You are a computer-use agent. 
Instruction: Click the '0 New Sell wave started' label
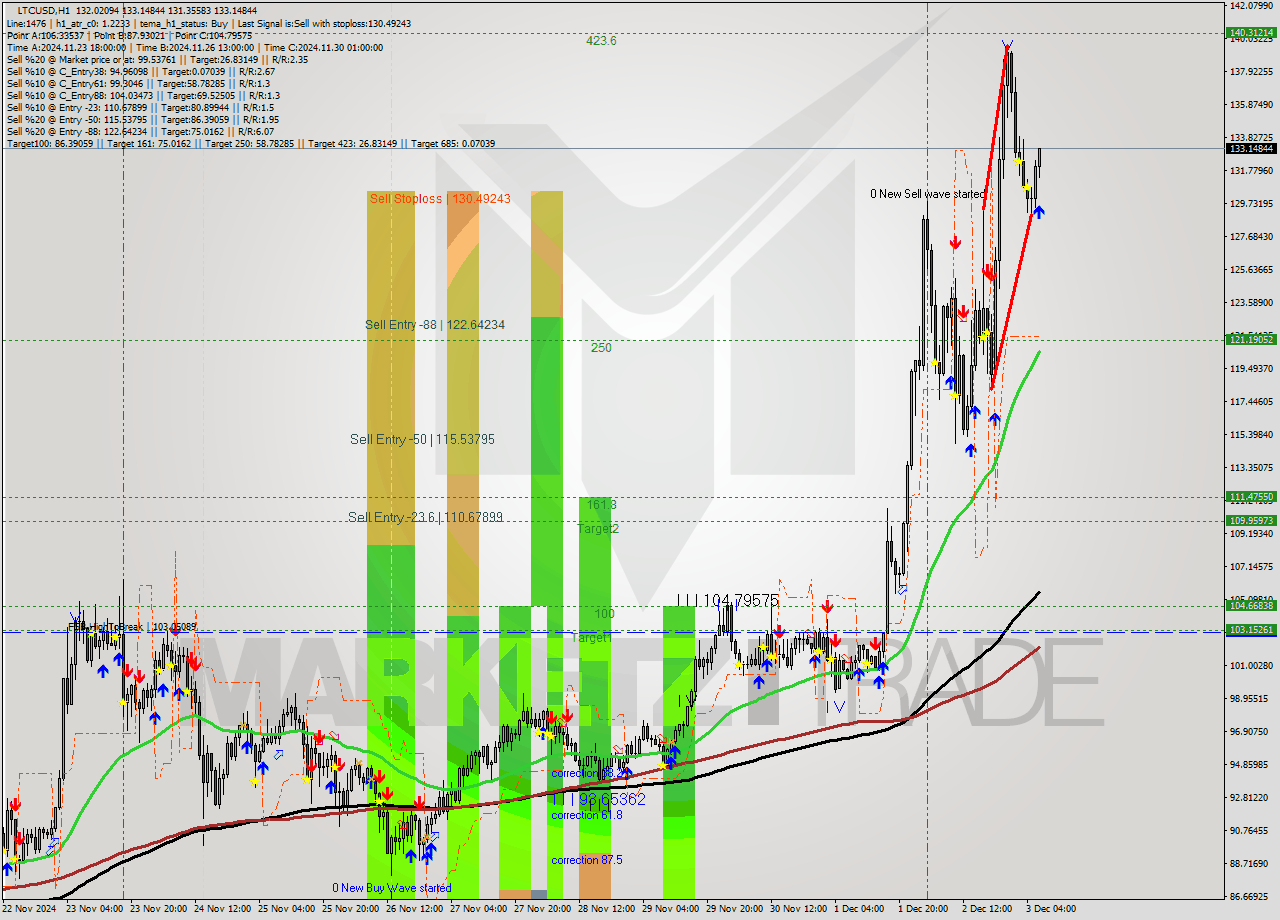pos(928,194)
